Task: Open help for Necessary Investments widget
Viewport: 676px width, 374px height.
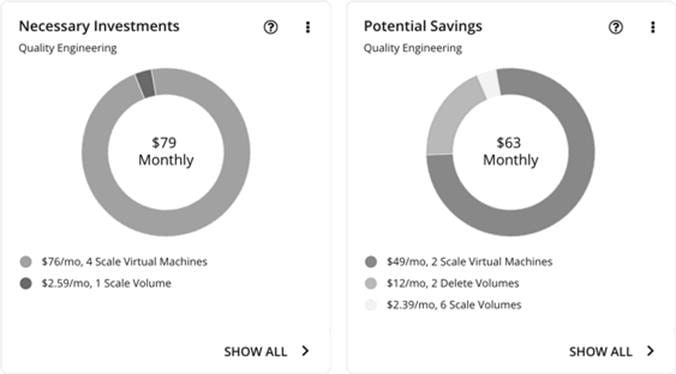Action: click(x=270, y=27)
